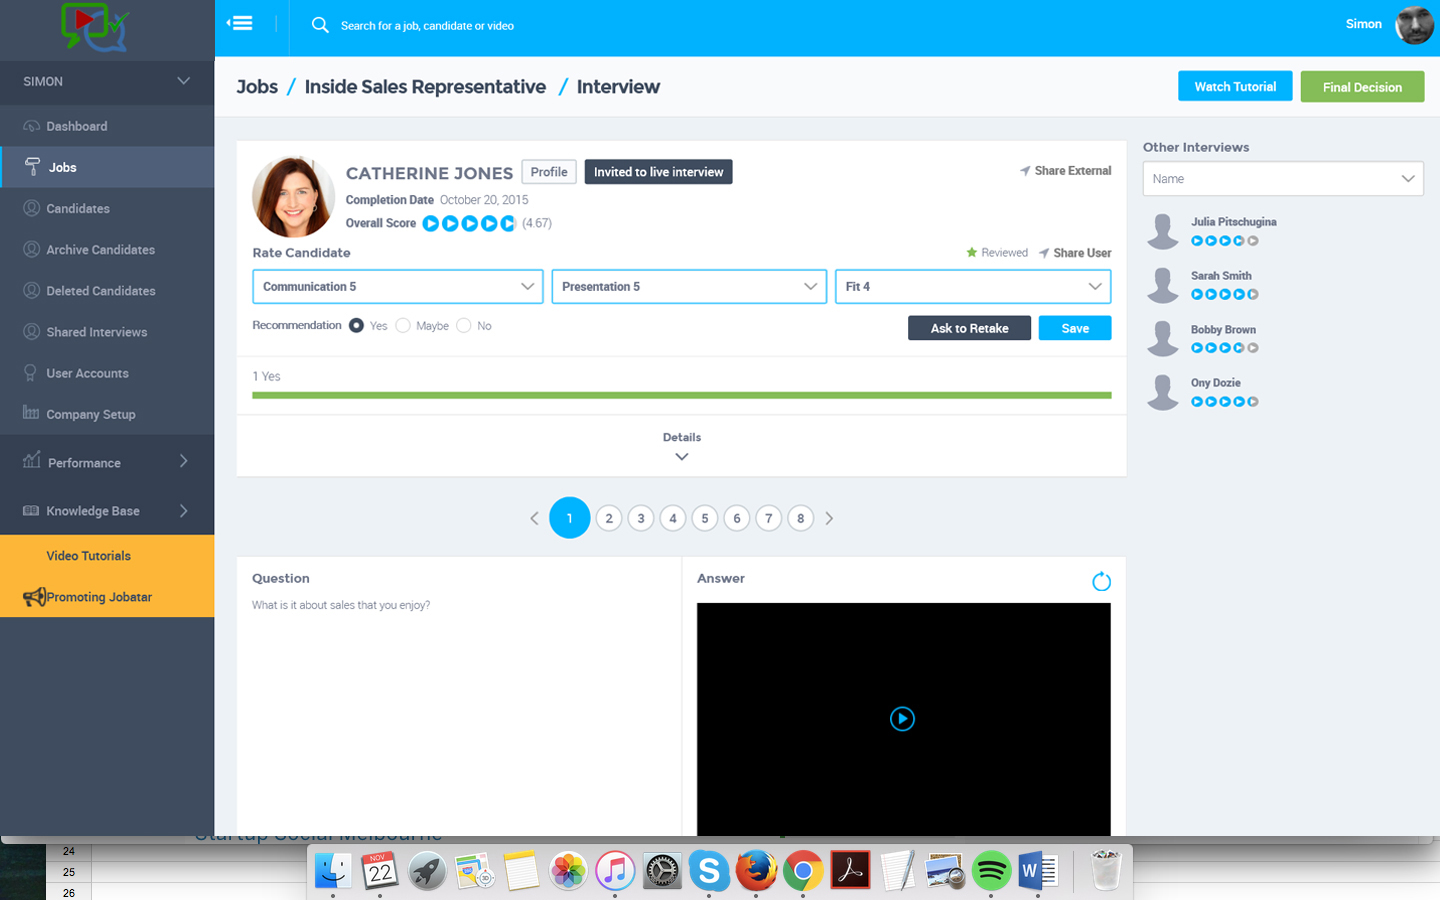Jump to question 5 in pagination
1440x900 pixels.
(704, 518)
